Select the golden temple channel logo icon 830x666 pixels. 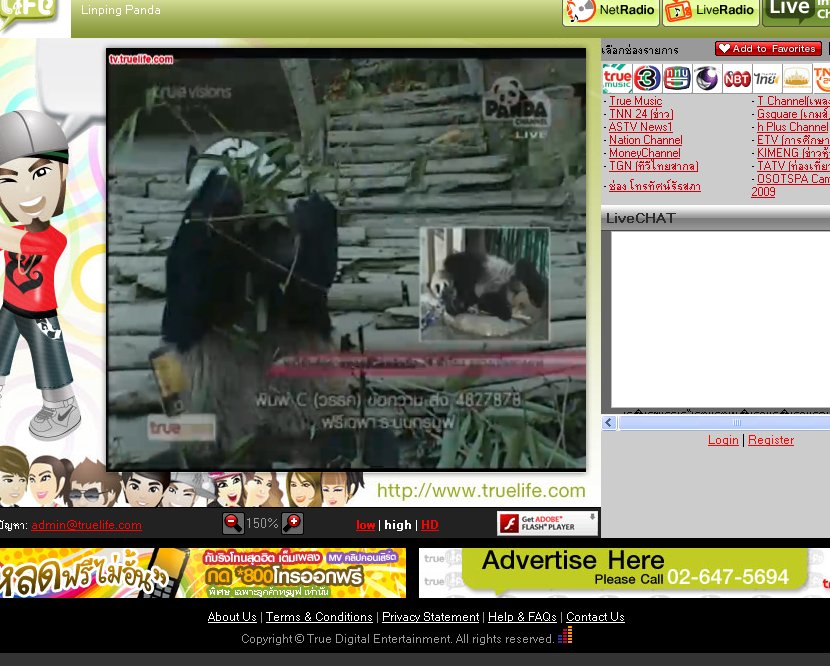797,78
